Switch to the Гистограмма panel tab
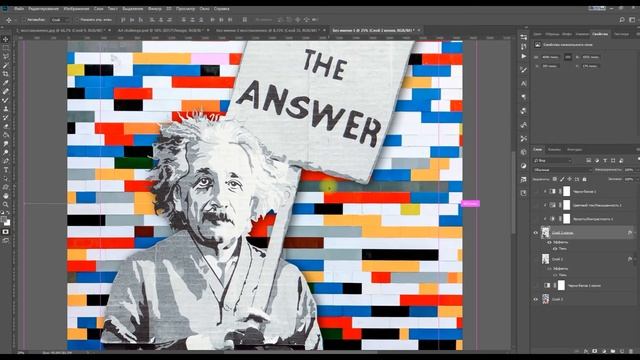The width and height of the screenshot is (640, 360). tap(621, 34)
